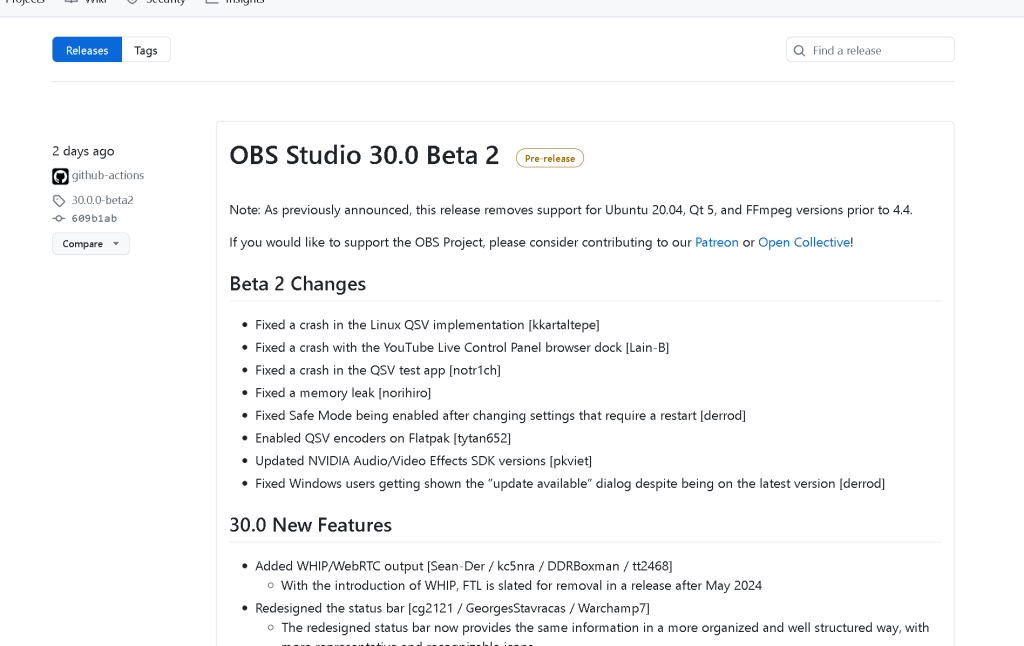Open the github-actions avatar icon

coord(60,176)
